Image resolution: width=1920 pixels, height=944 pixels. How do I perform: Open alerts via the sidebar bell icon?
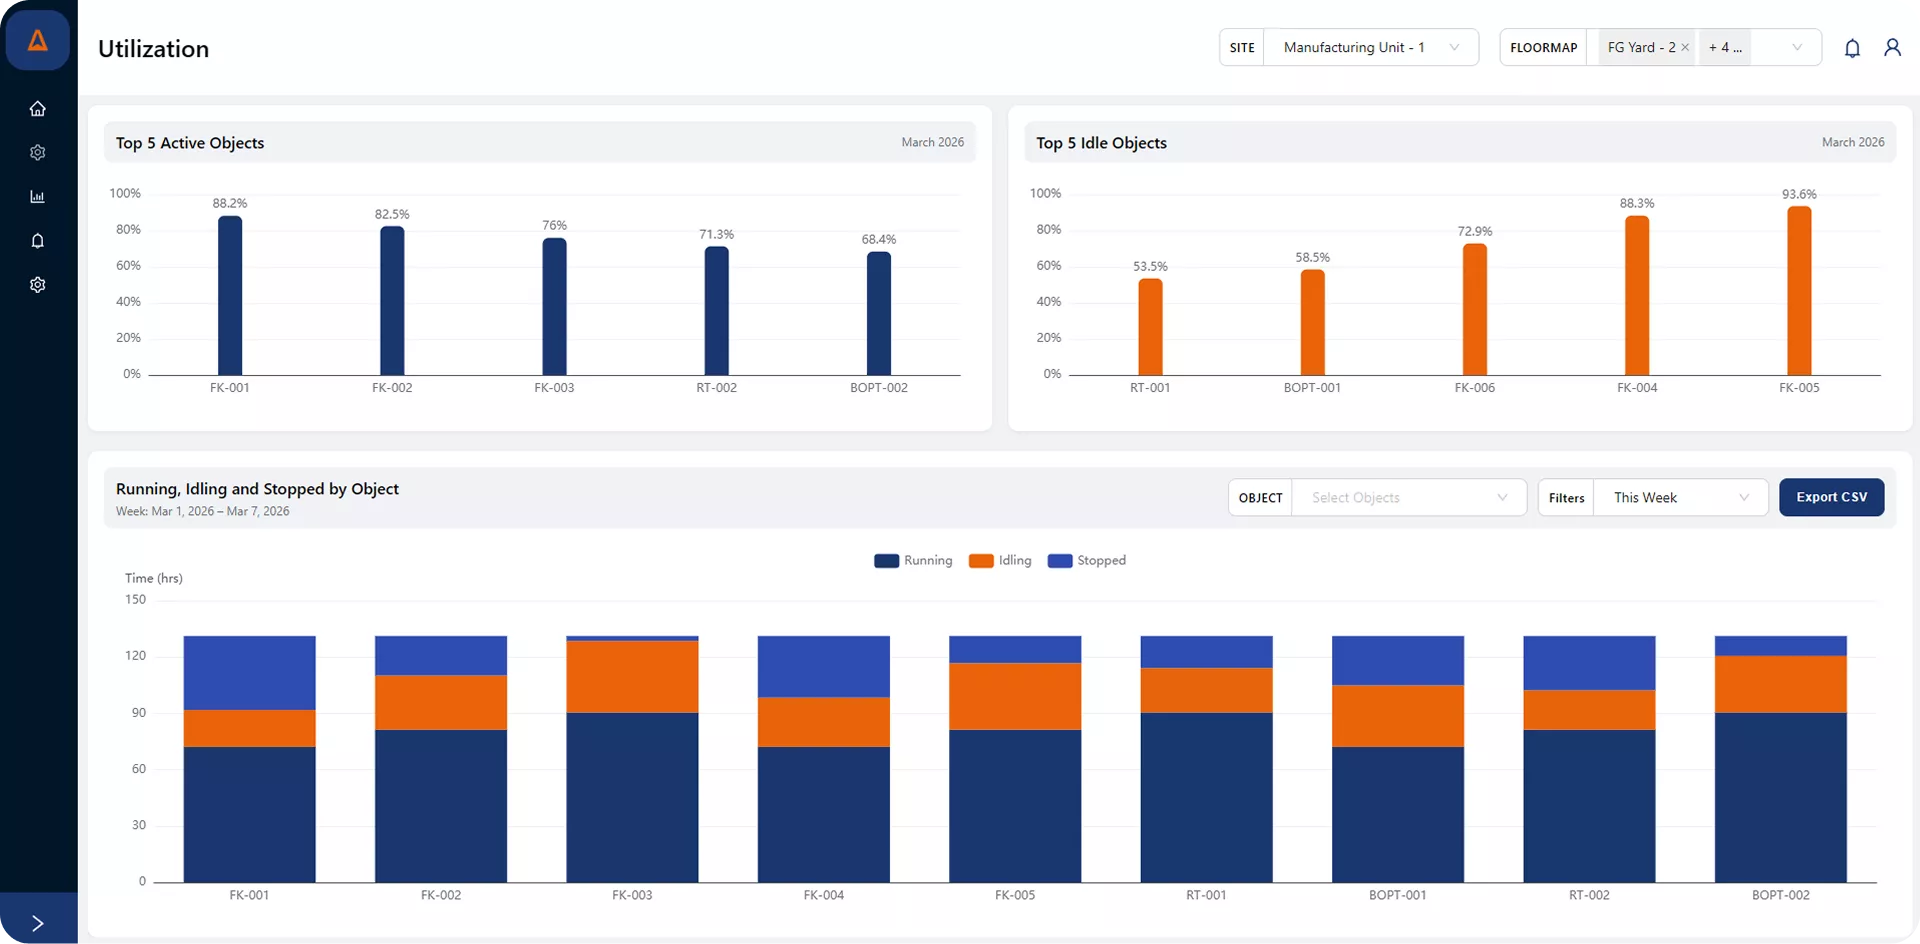coord(38,240)
